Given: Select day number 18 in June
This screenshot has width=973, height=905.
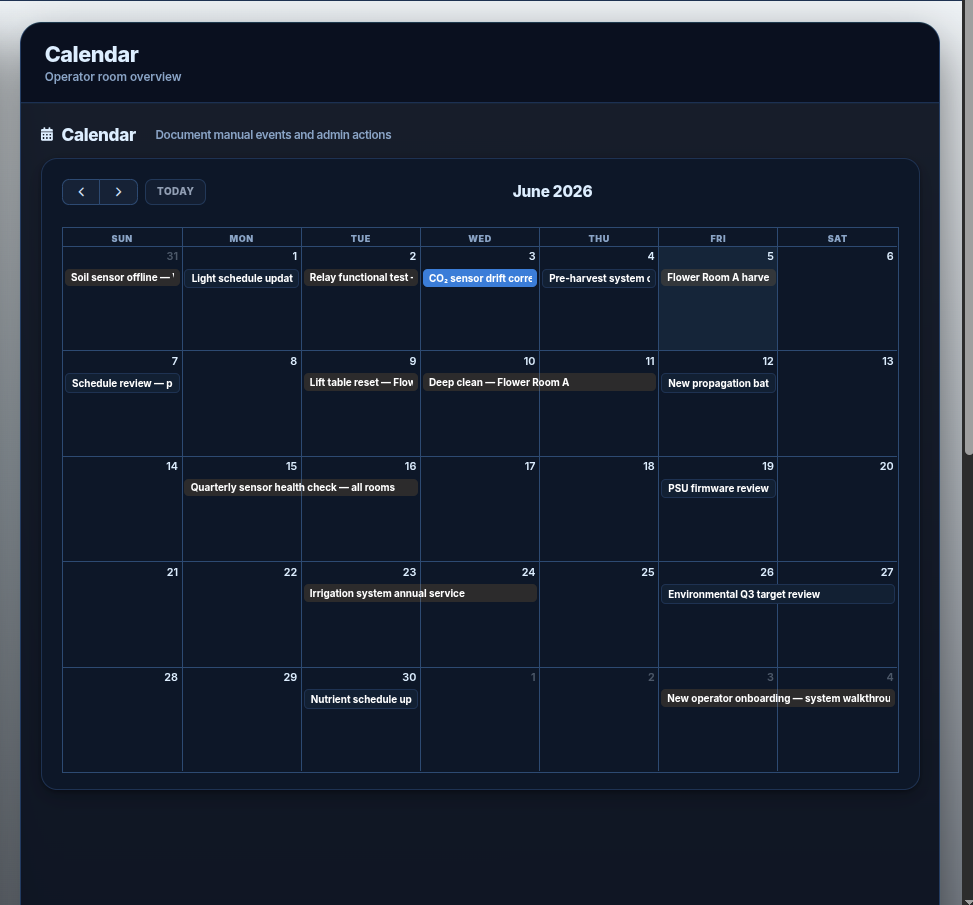Looking at the screenshot, I should 648,466.
